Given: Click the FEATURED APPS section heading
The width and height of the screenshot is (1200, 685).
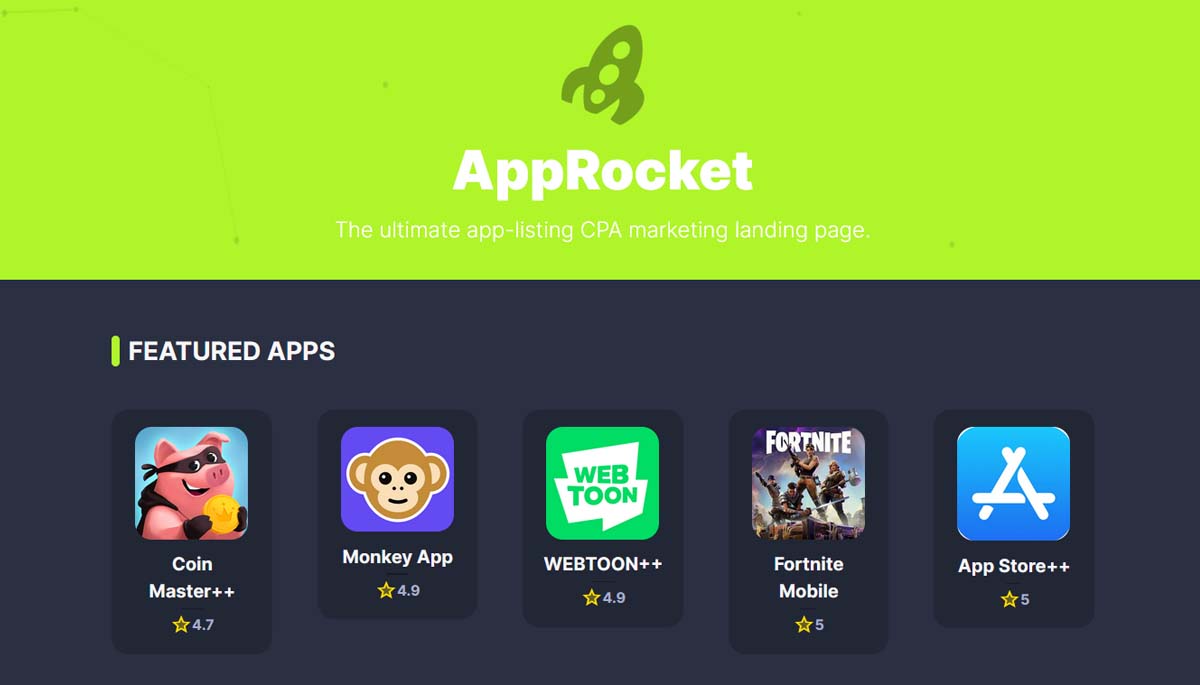Looking at the screenshot, I should click(232, 351).
